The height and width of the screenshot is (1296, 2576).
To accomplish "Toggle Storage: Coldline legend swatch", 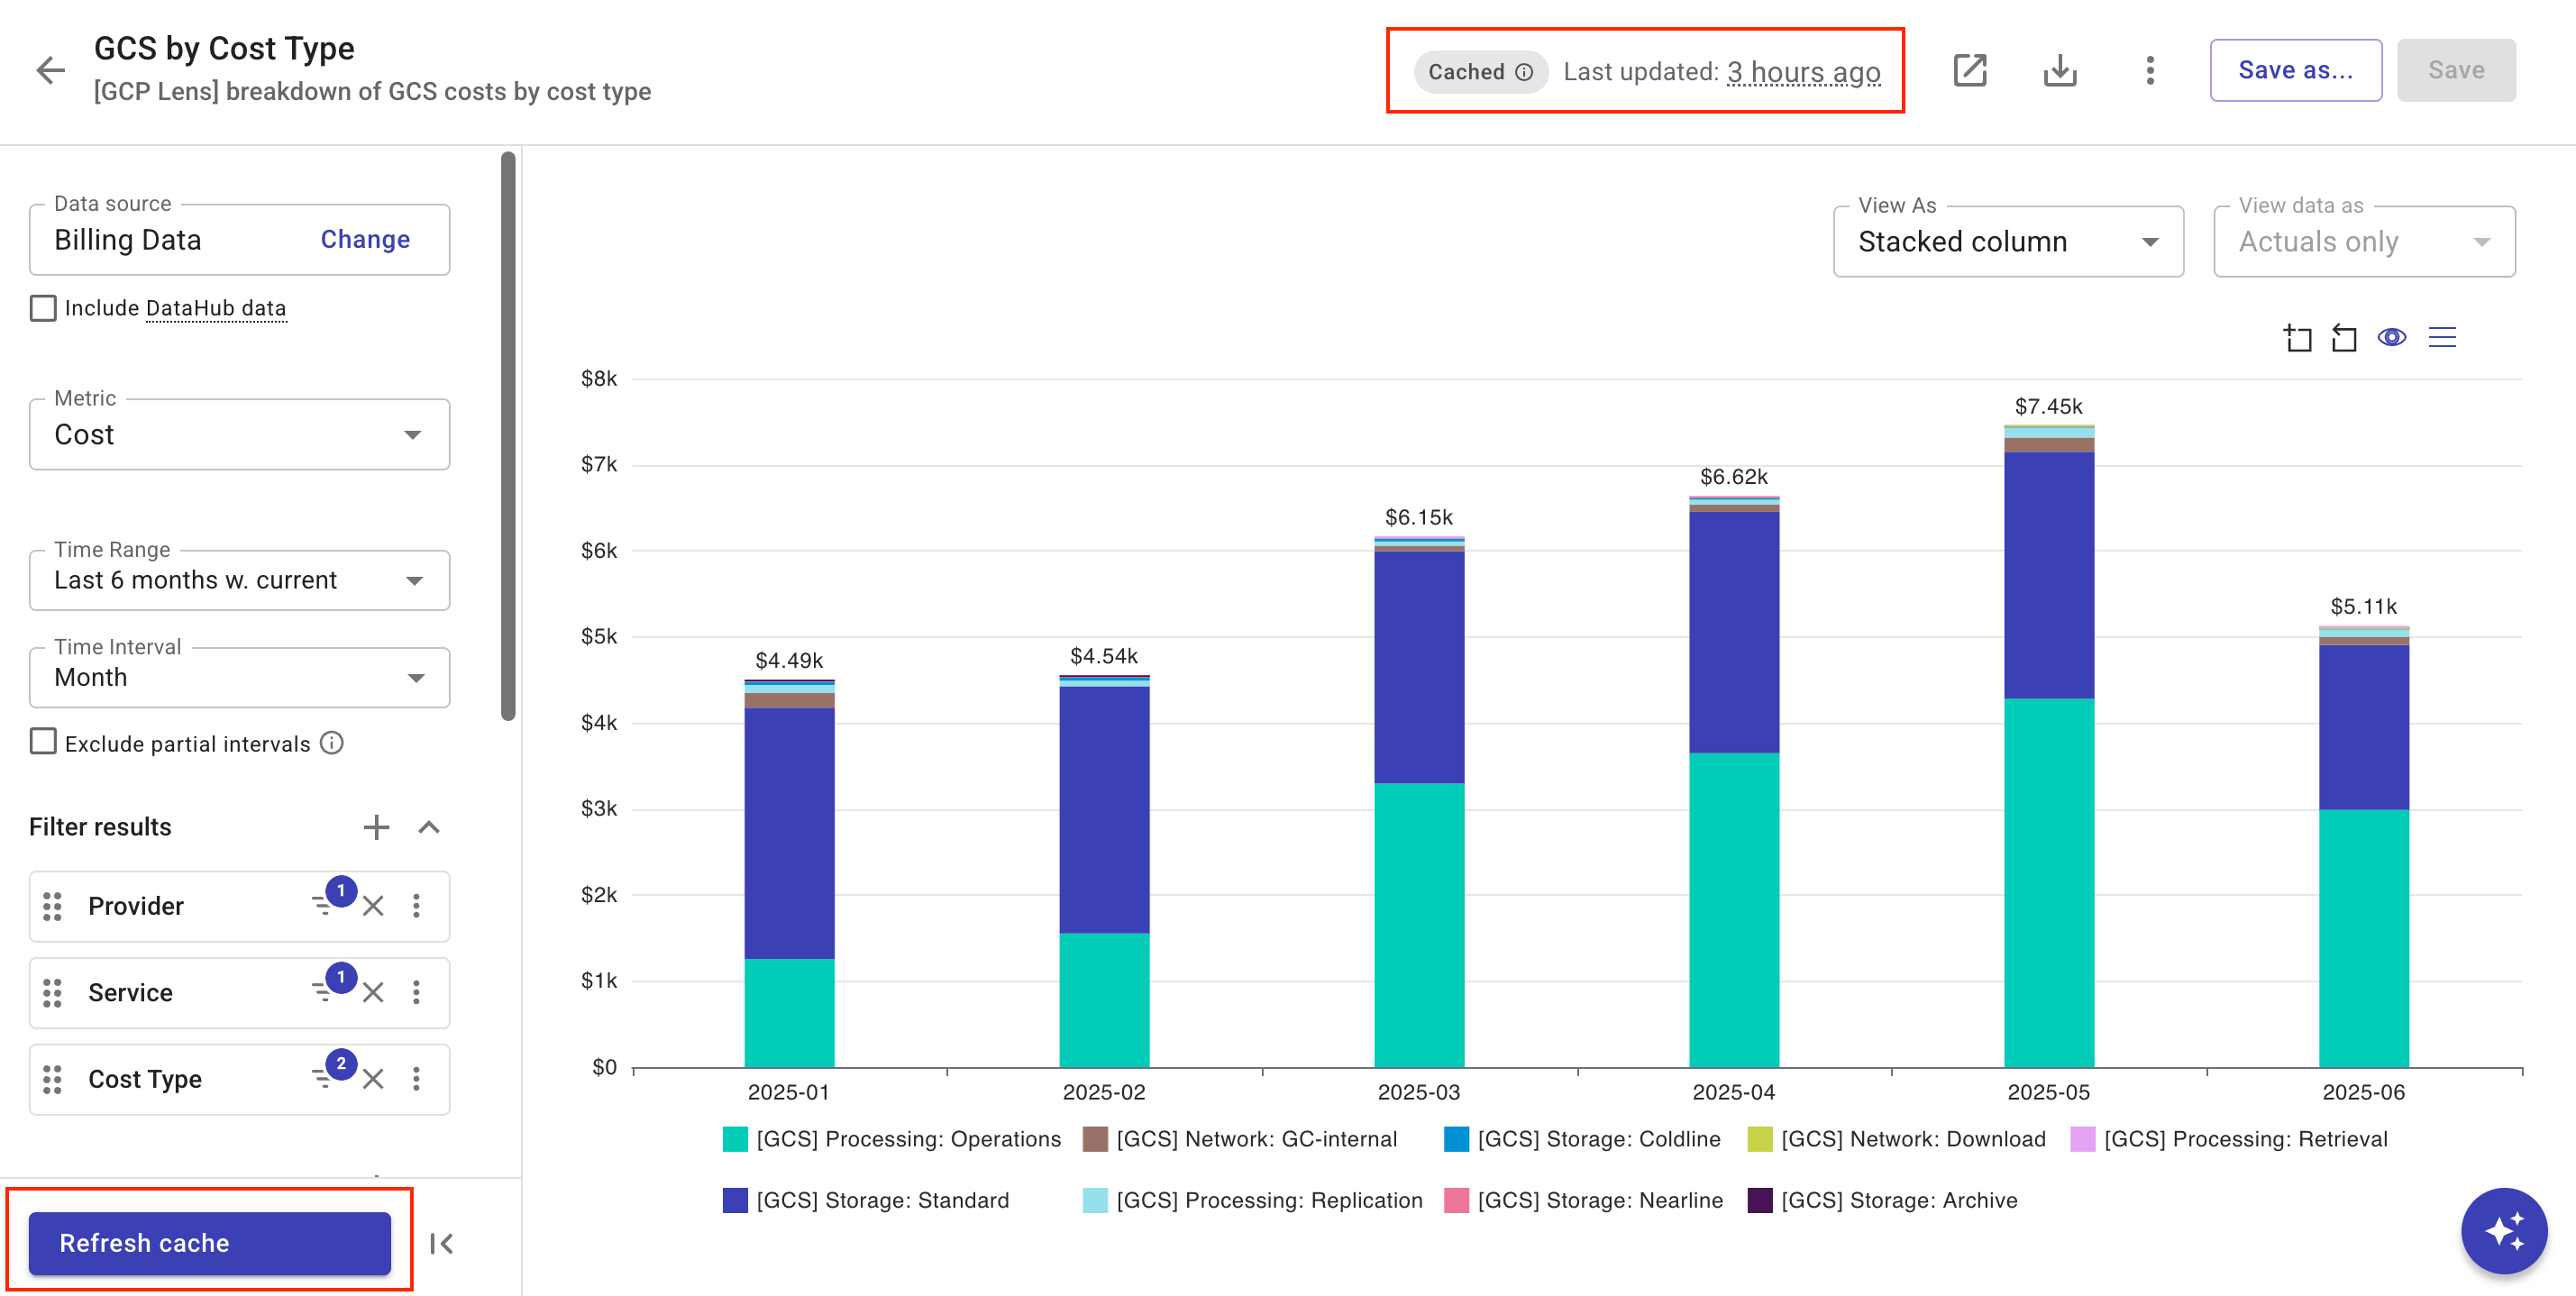I will tap(1456, 1139).
